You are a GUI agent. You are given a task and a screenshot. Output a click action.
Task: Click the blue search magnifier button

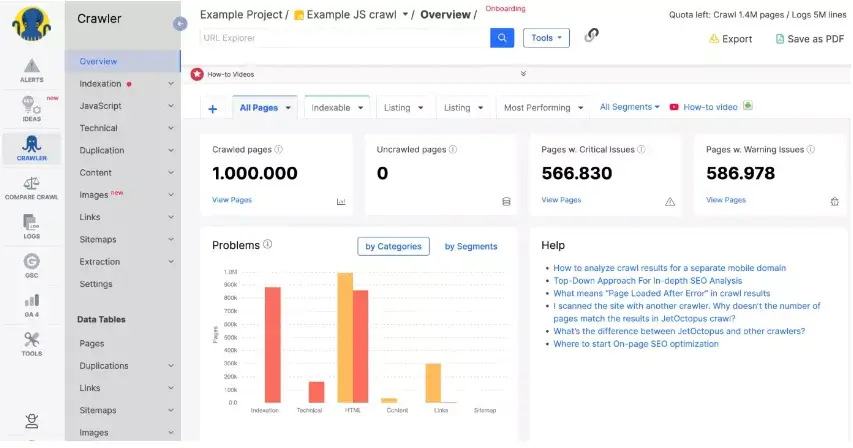click(x=501, y=38)
